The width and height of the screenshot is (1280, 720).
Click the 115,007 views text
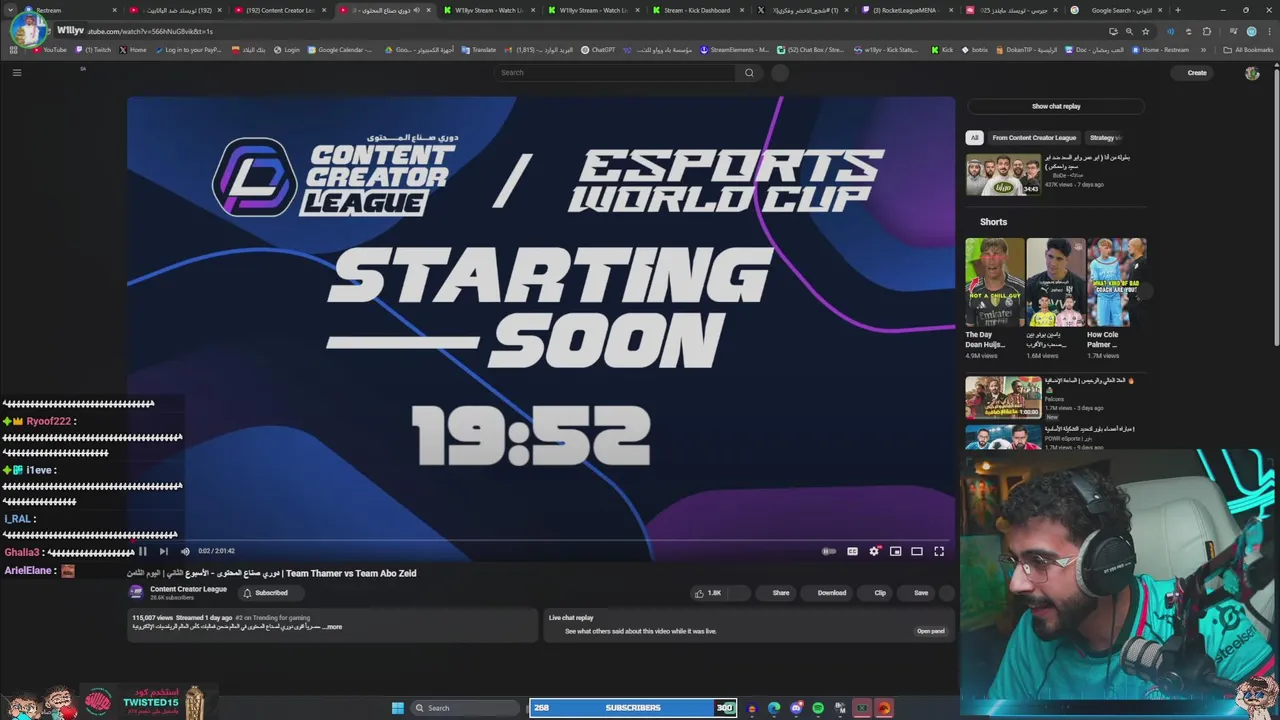[152, 618]
